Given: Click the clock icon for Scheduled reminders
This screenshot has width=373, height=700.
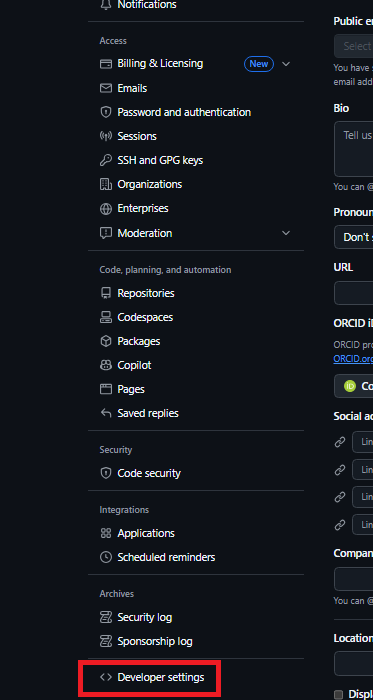Looking at the screenshot, I should [x=106, y=557].
